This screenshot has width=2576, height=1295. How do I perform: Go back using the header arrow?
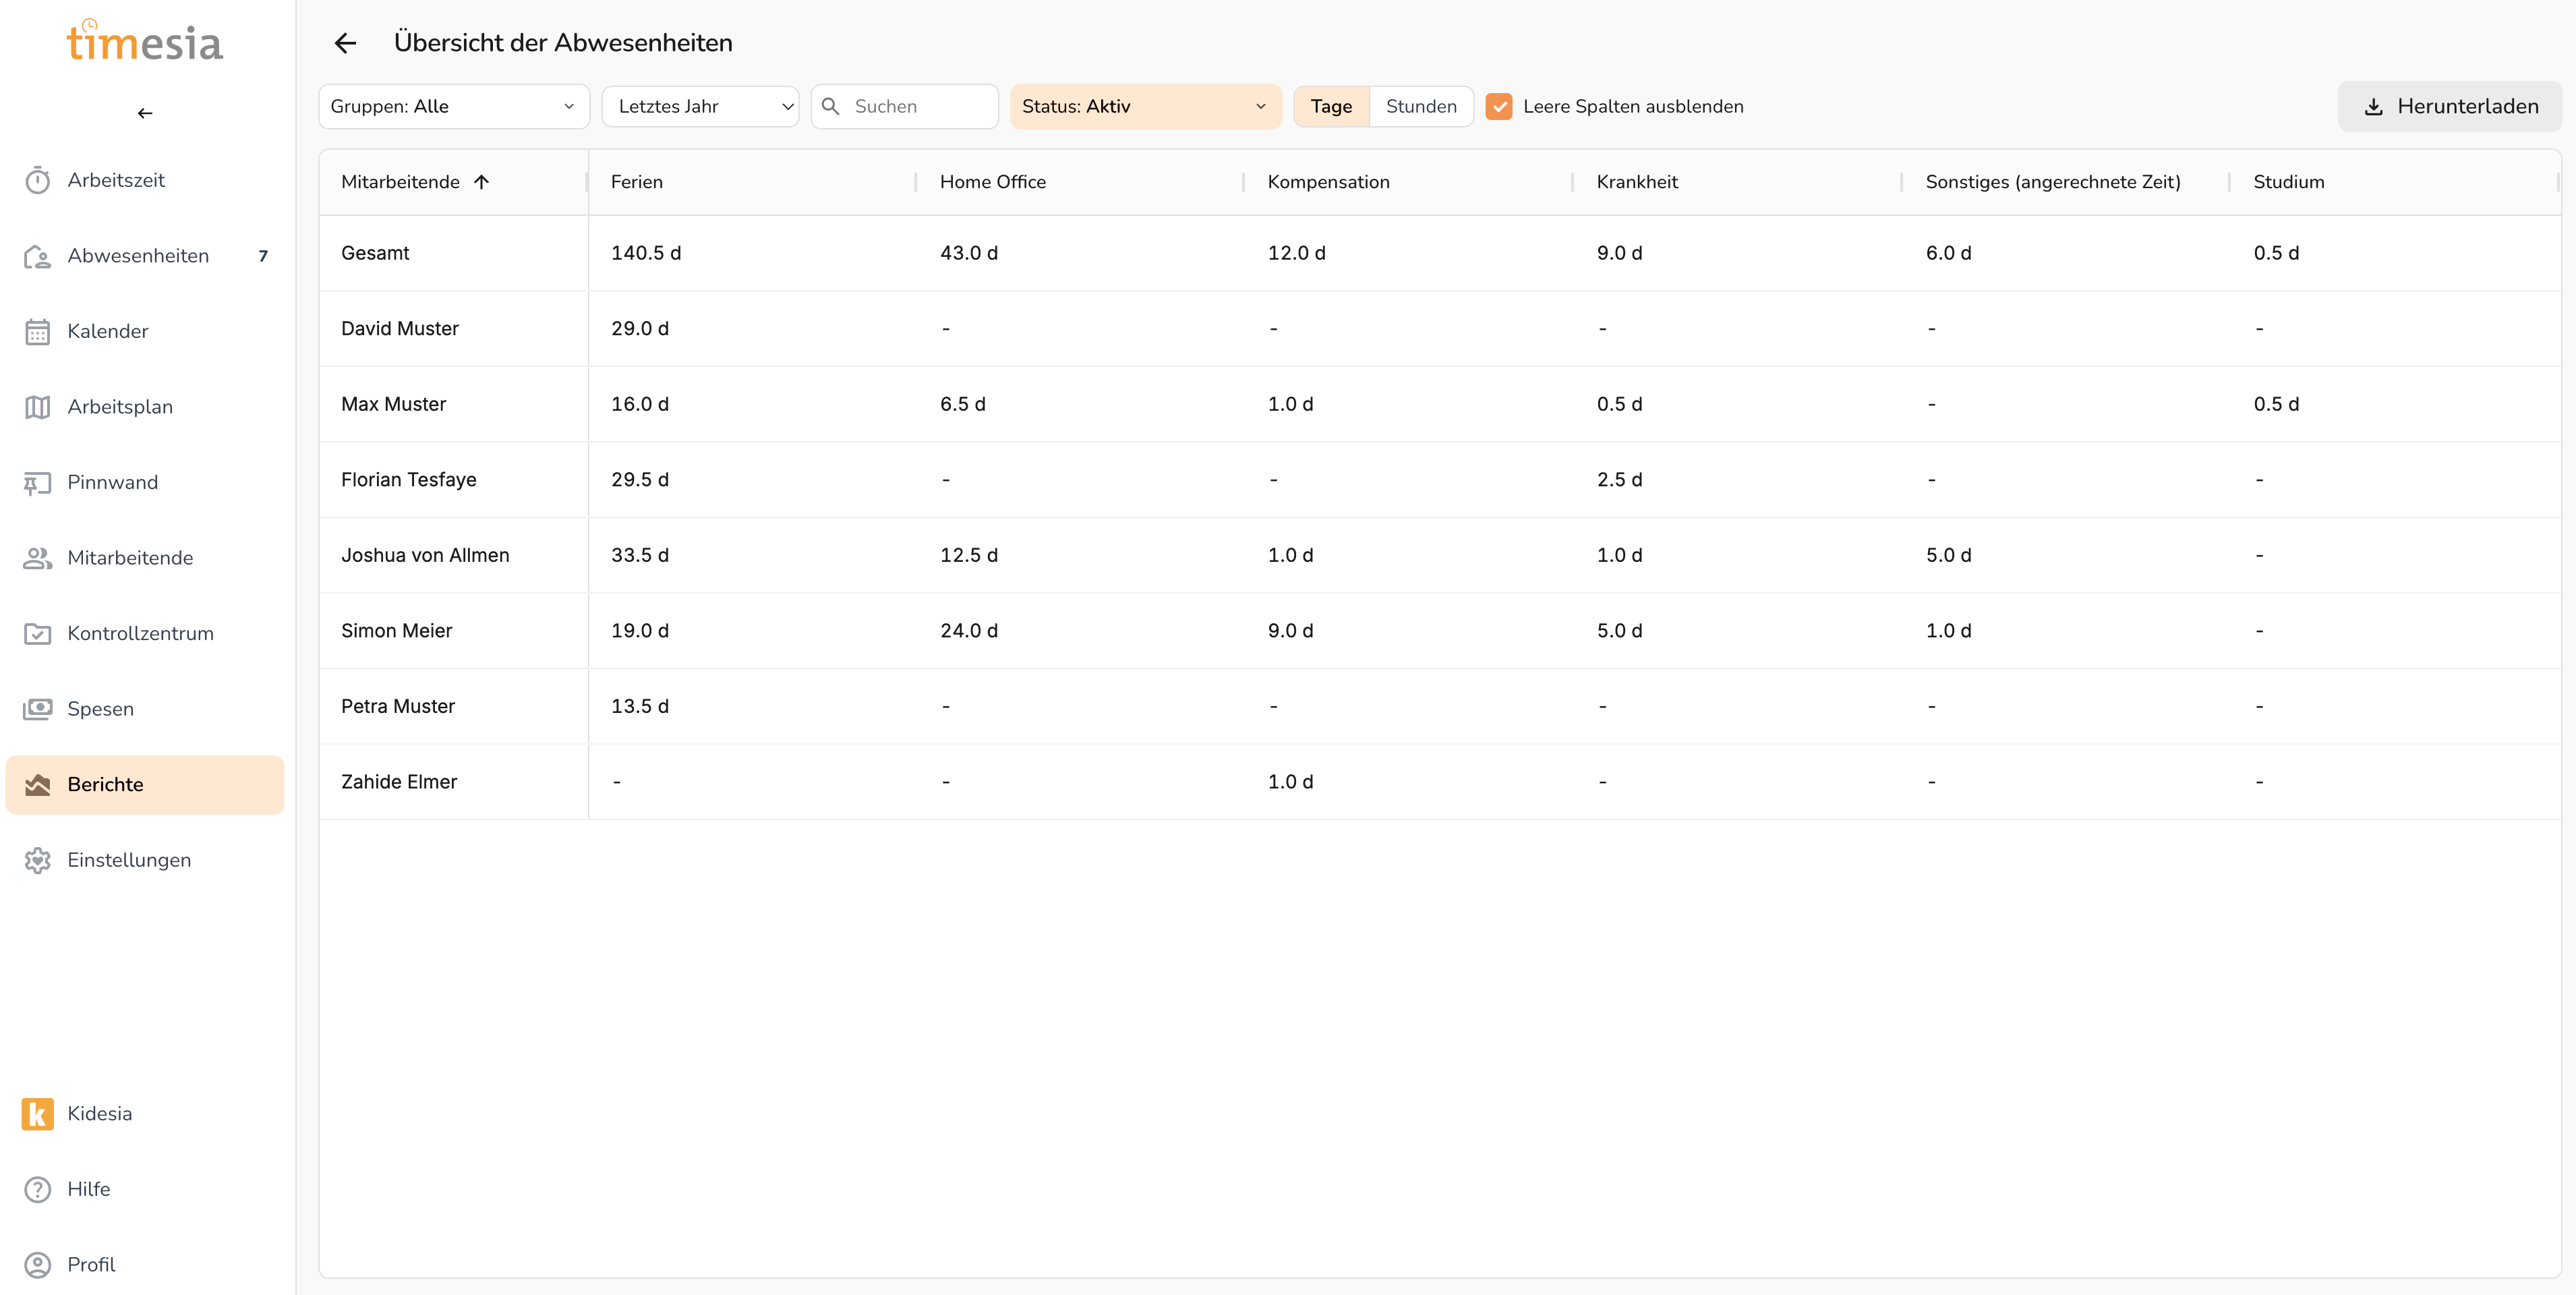tap(345, 43)
